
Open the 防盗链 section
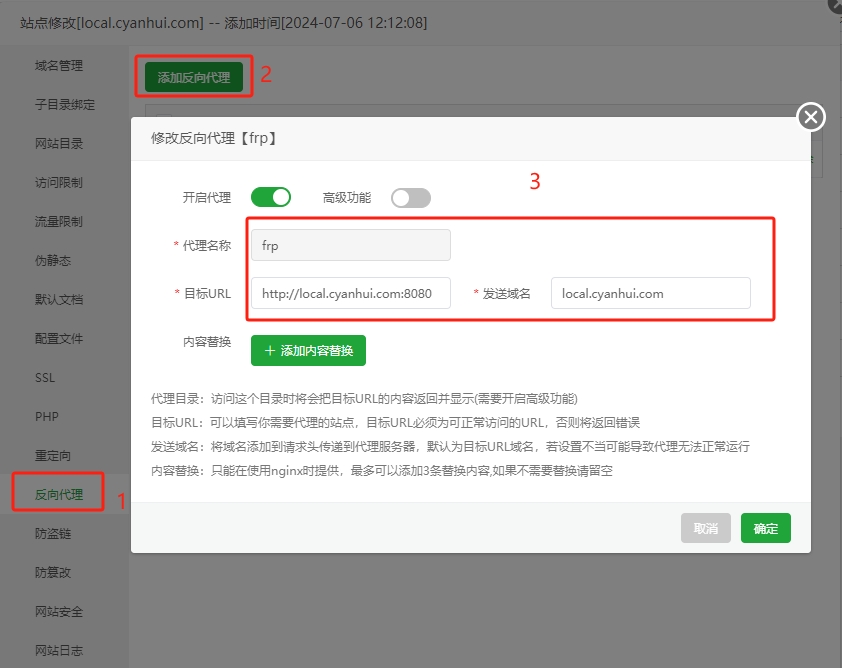53,534
